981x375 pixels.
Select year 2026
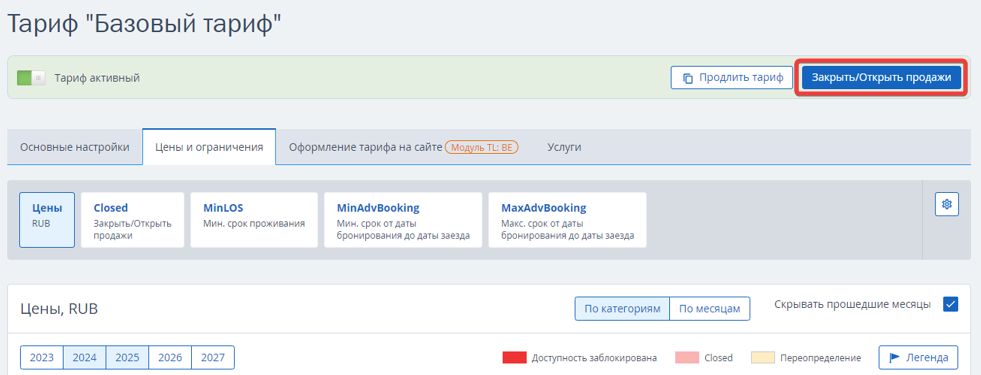click(x=170, y=357)
